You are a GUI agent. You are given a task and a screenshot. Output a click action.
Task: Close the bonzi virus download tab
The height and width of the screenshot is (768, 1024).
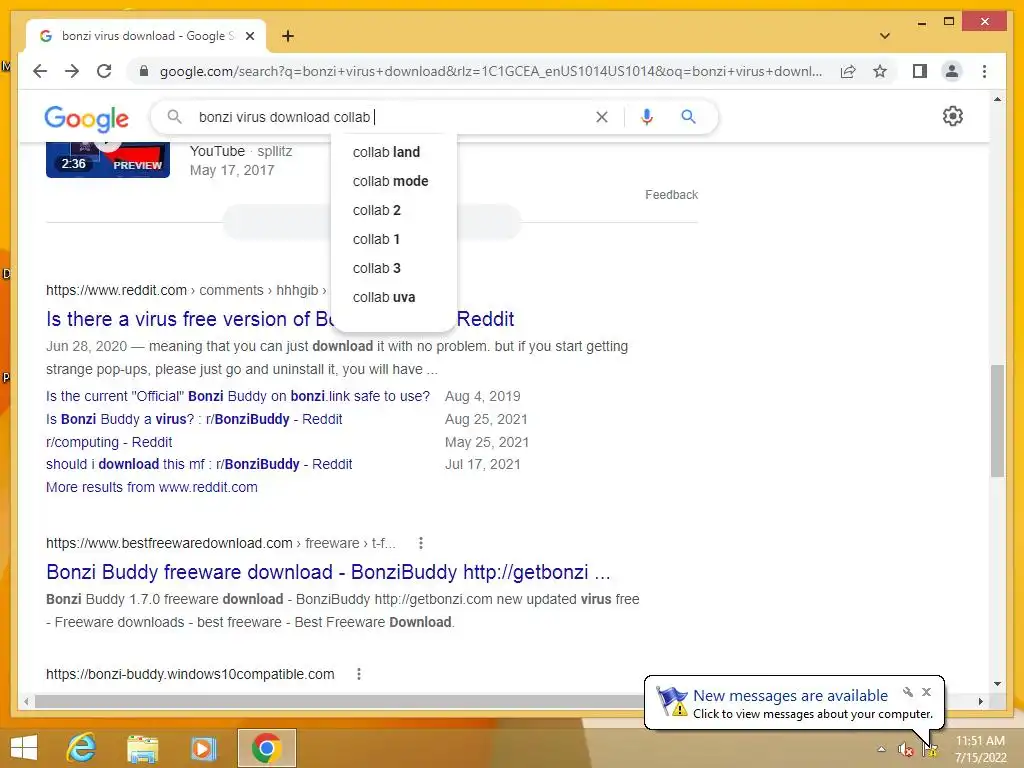pos(249,36)
